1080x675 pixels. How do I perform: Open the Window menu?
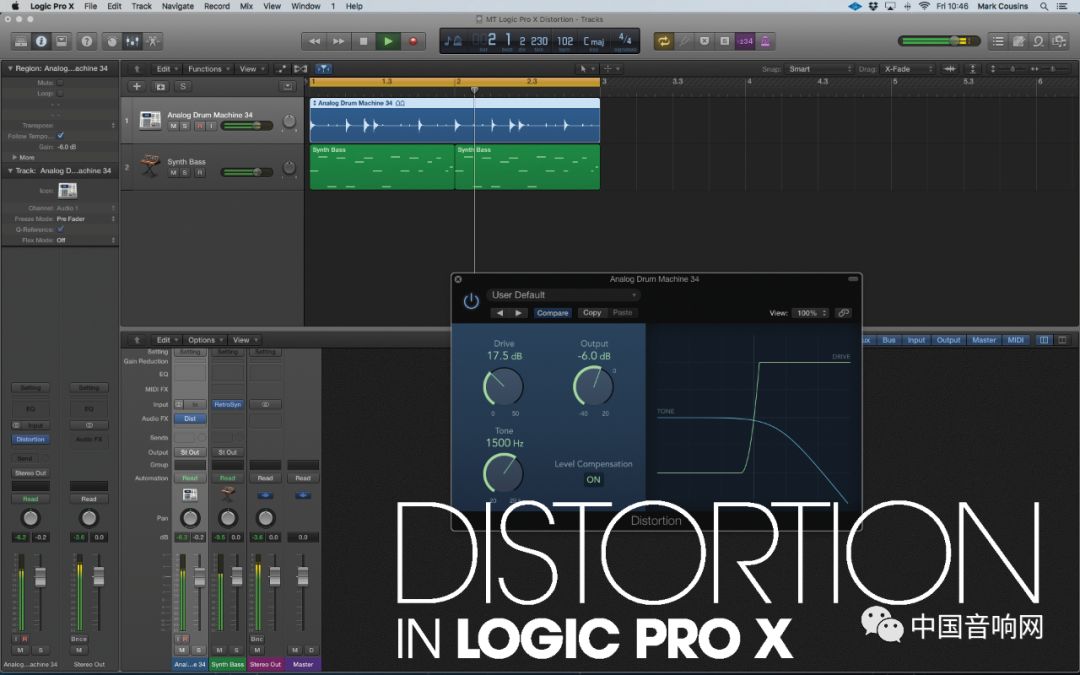(x=306, y=6)
